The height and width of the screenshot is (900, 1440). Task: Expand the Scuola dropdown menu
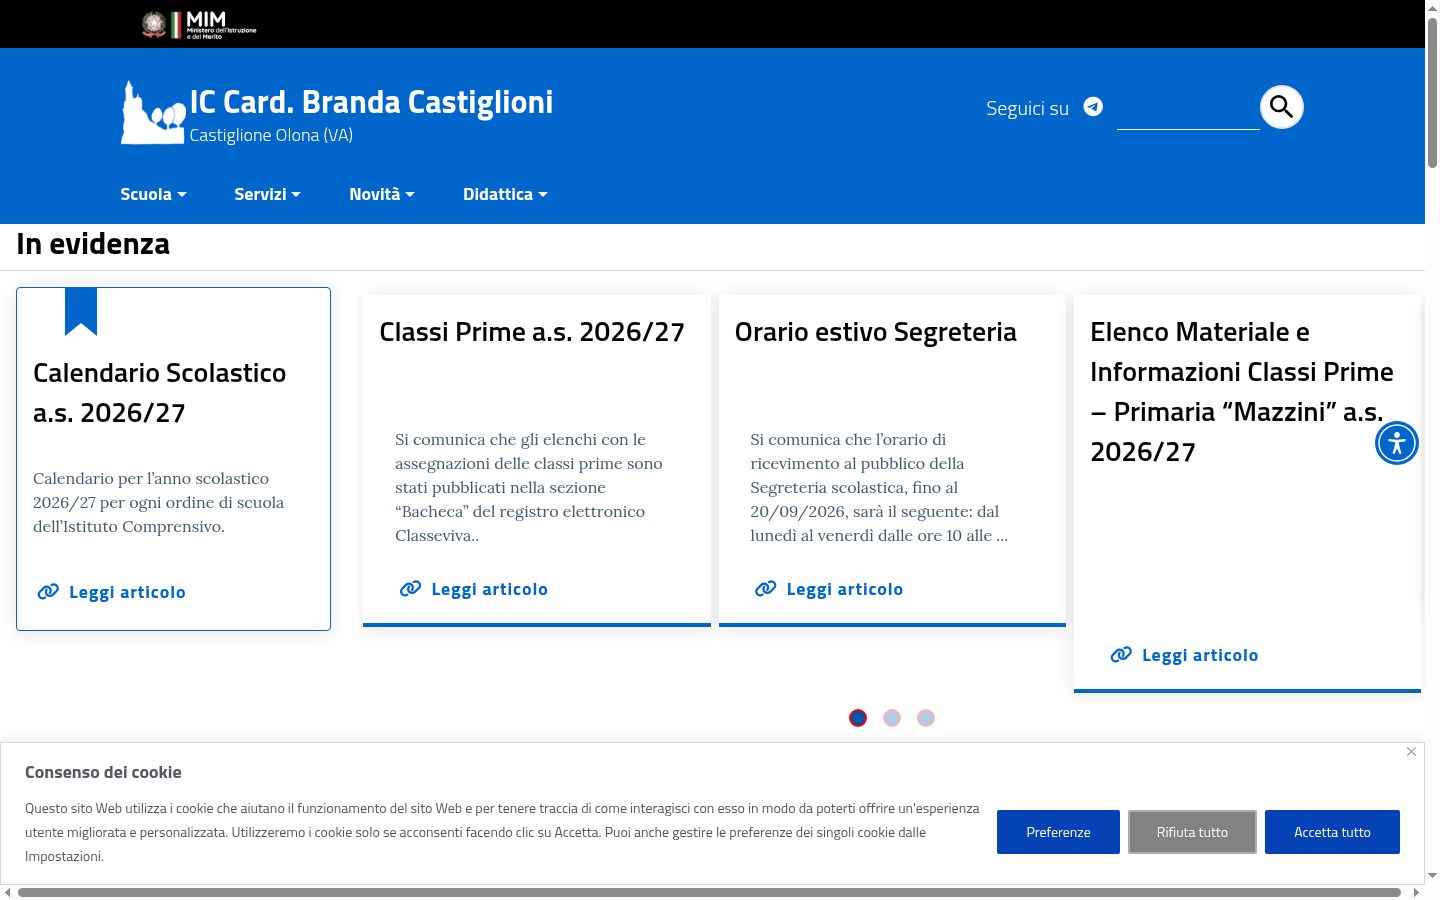click(153, 194)
